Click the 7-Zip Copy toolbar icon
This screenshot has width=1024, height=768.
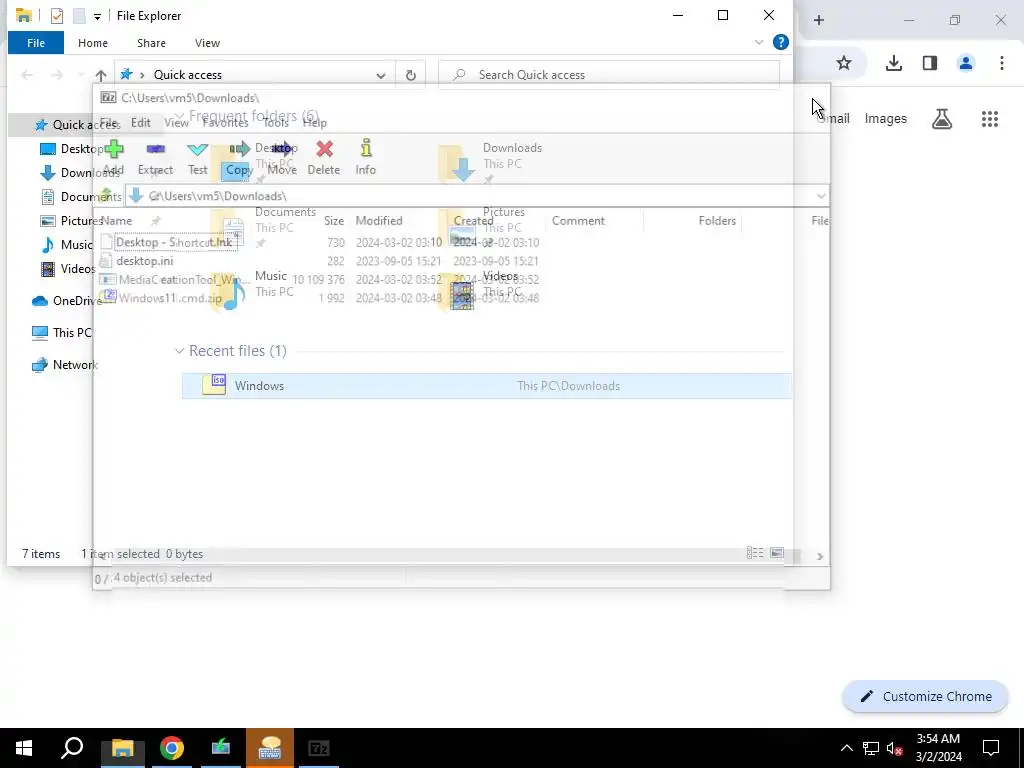point(239,157)
